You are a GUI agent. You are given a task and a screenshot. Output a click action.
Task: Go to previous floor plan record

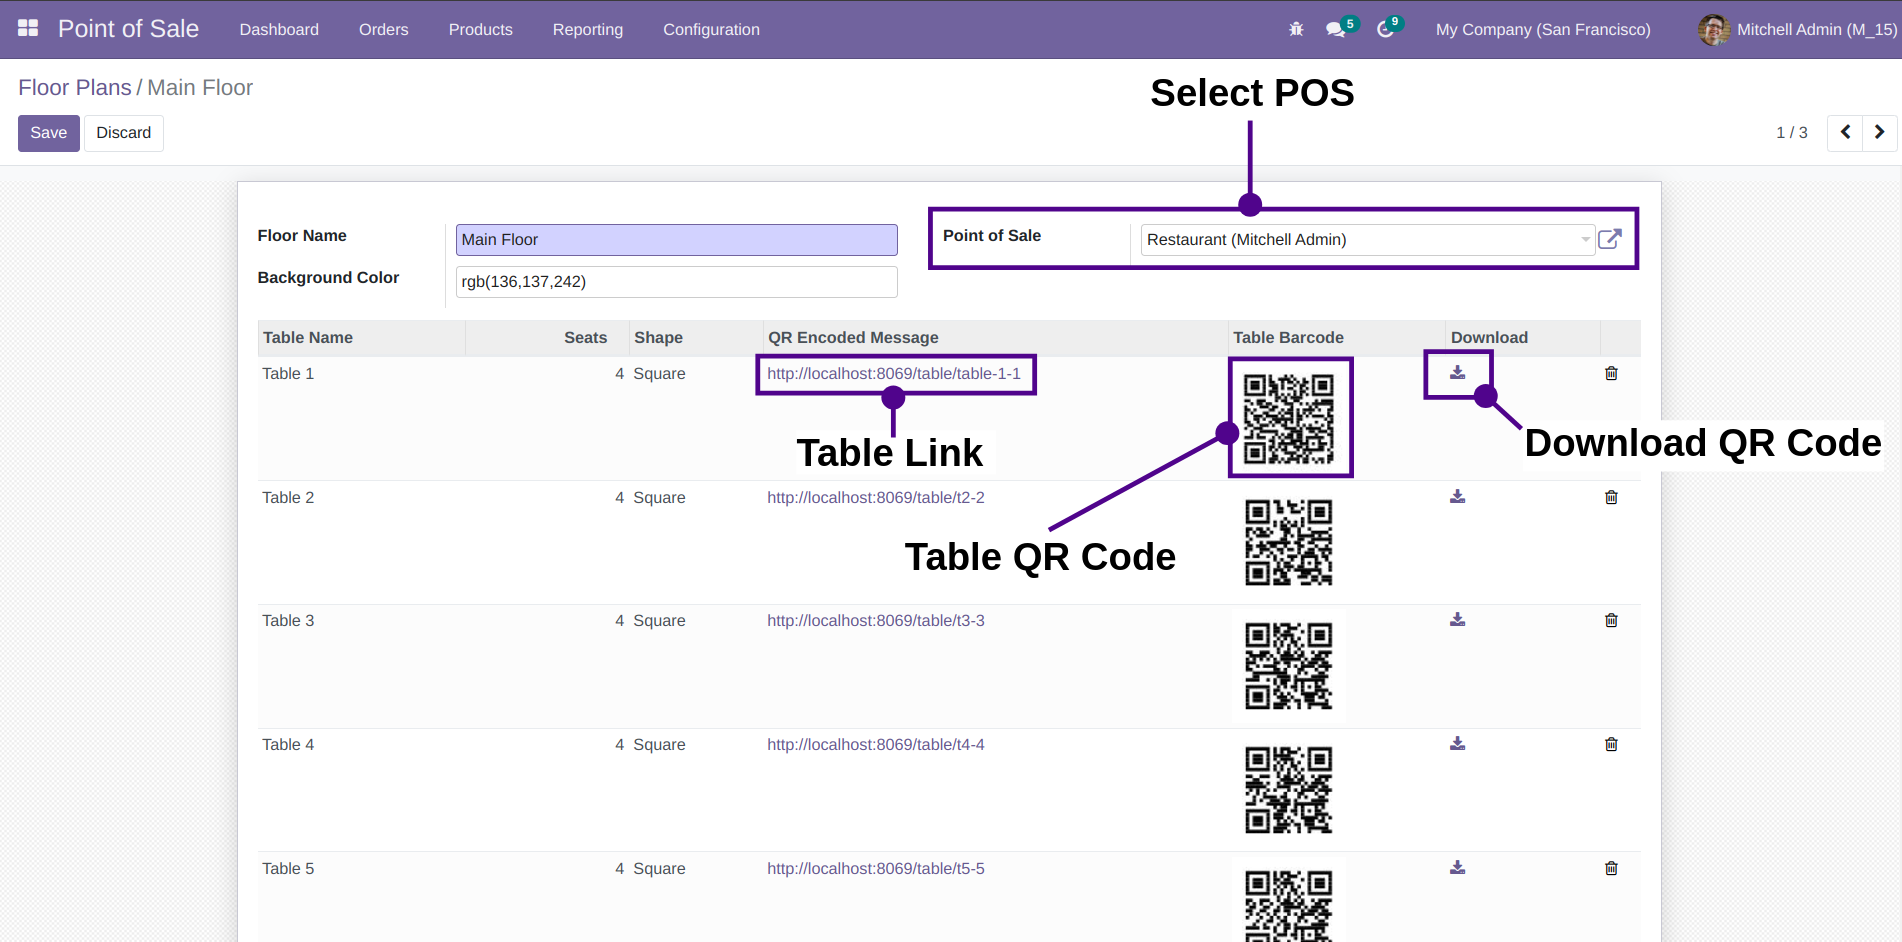pyautogui.click(x=1845, y=132)
